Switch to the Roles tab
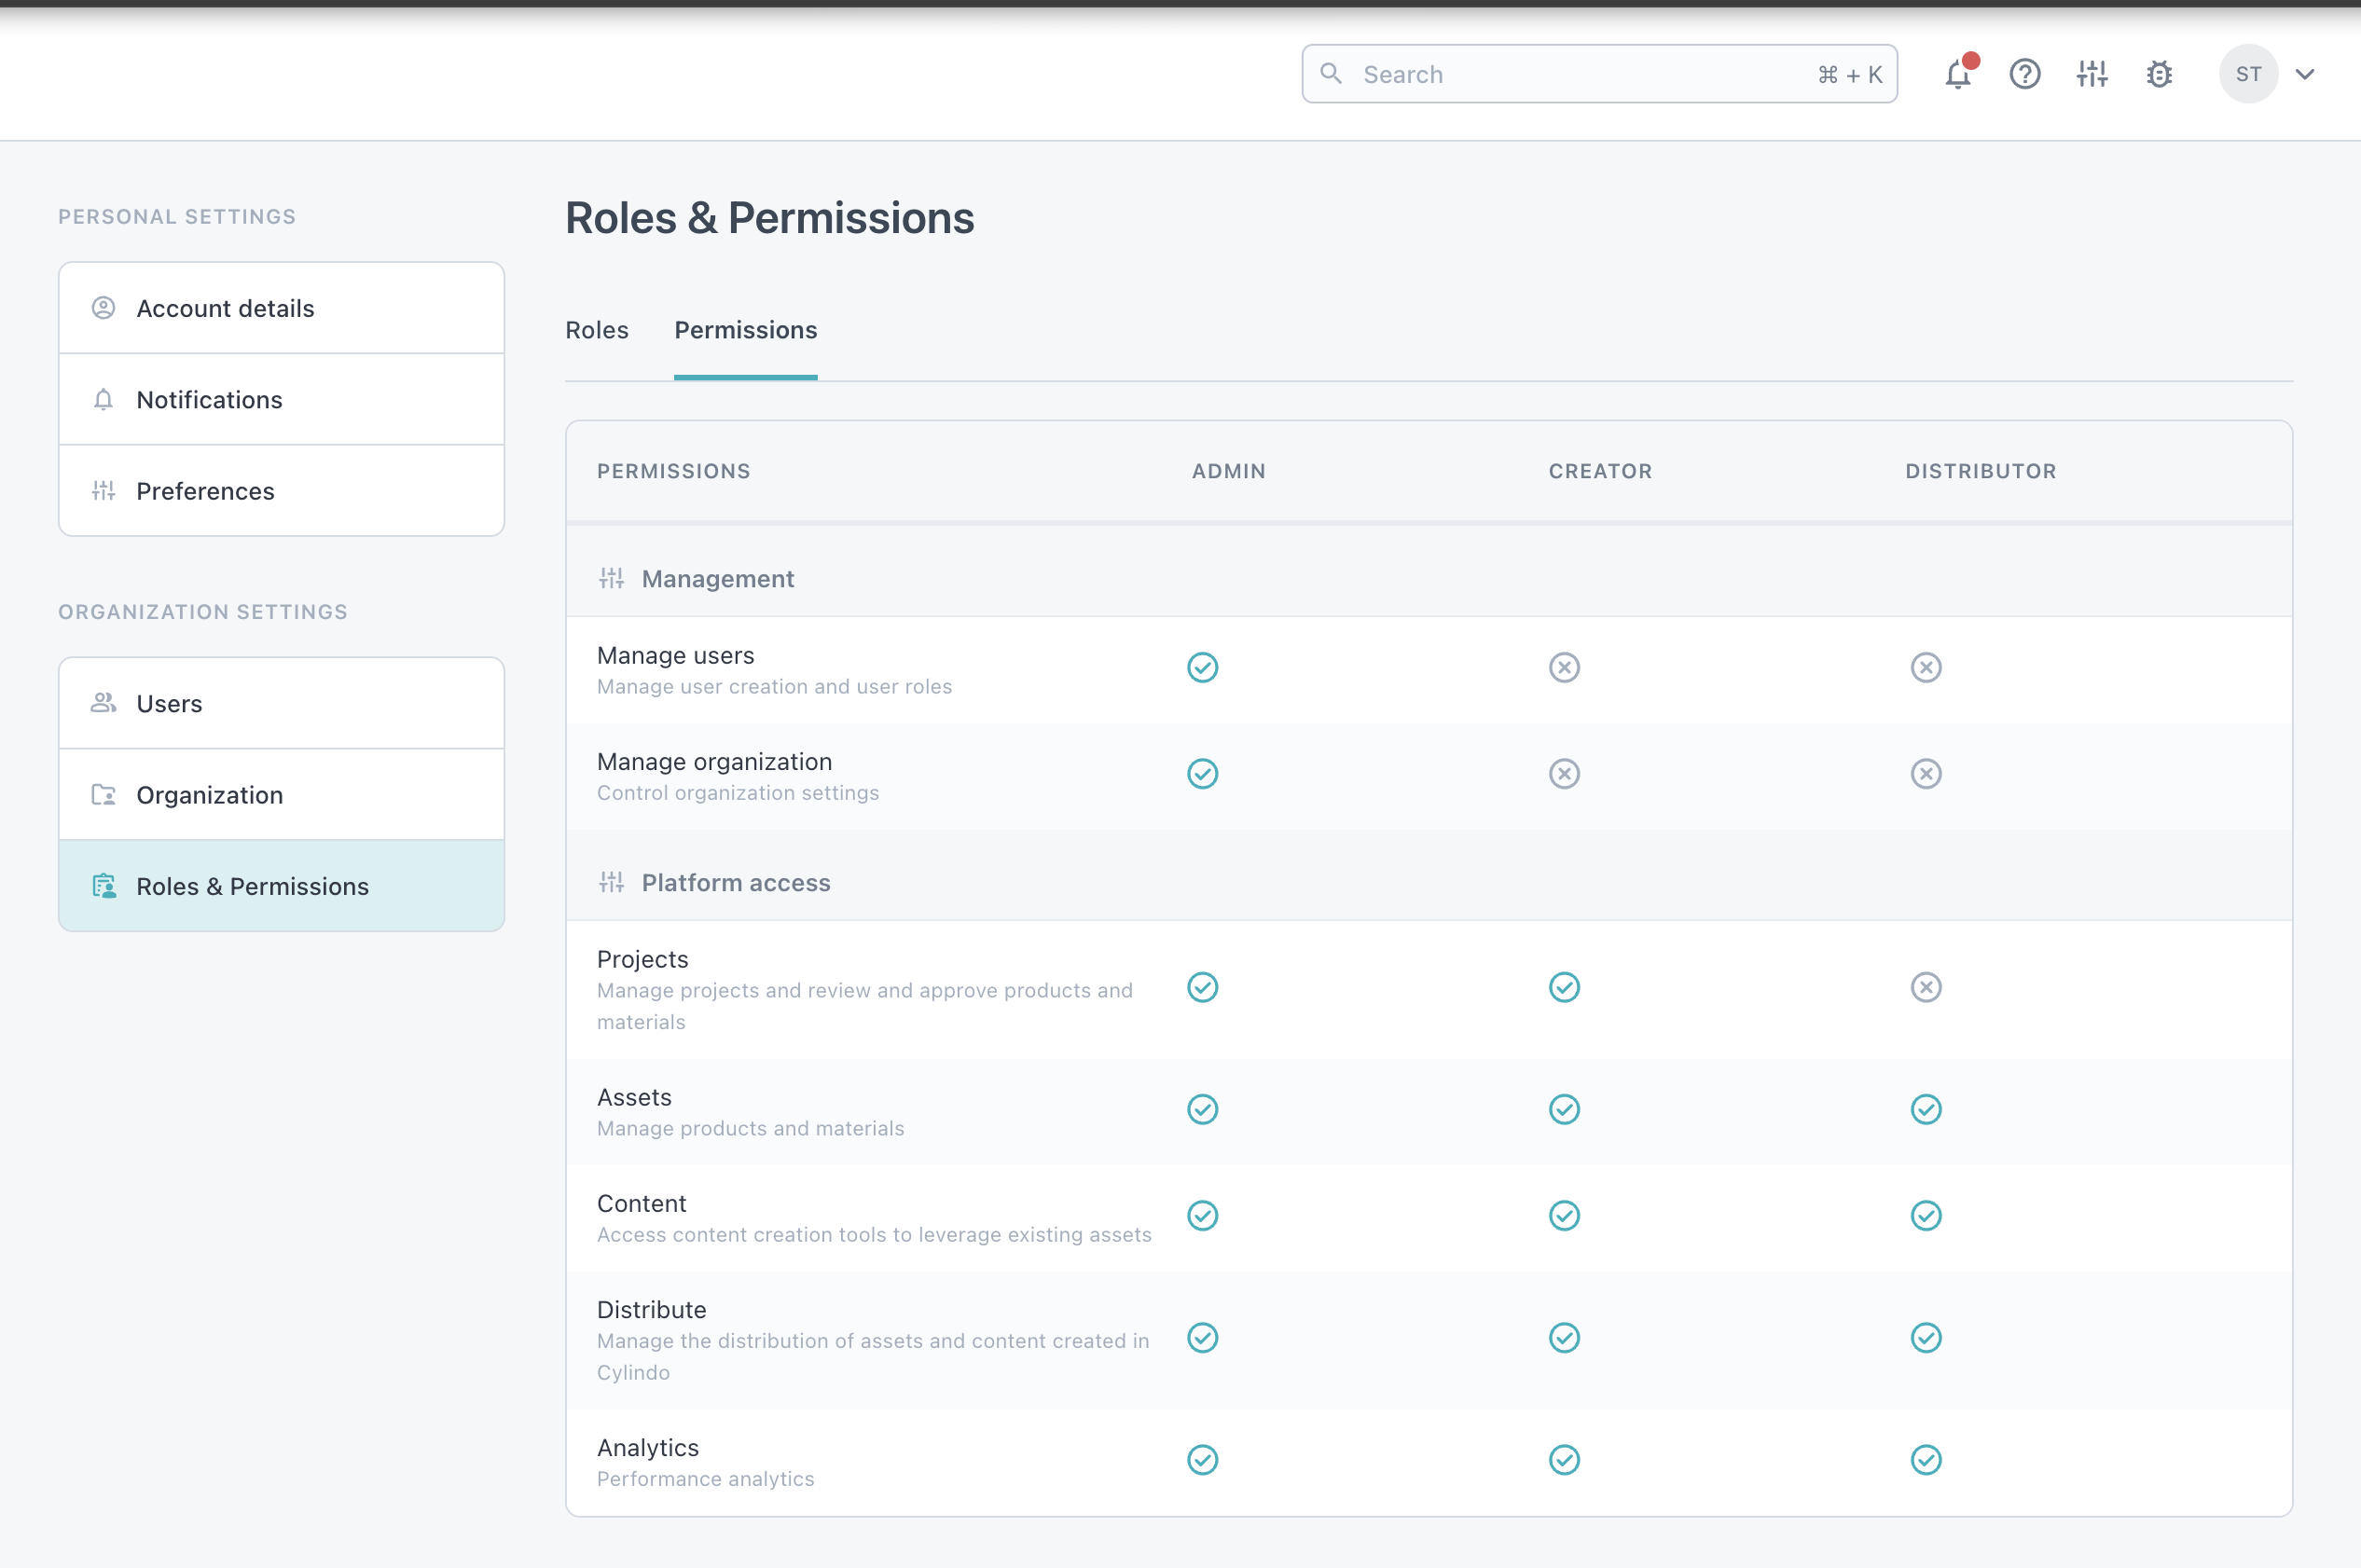The image size is (2361, 1568). click(x=596, y=330)
